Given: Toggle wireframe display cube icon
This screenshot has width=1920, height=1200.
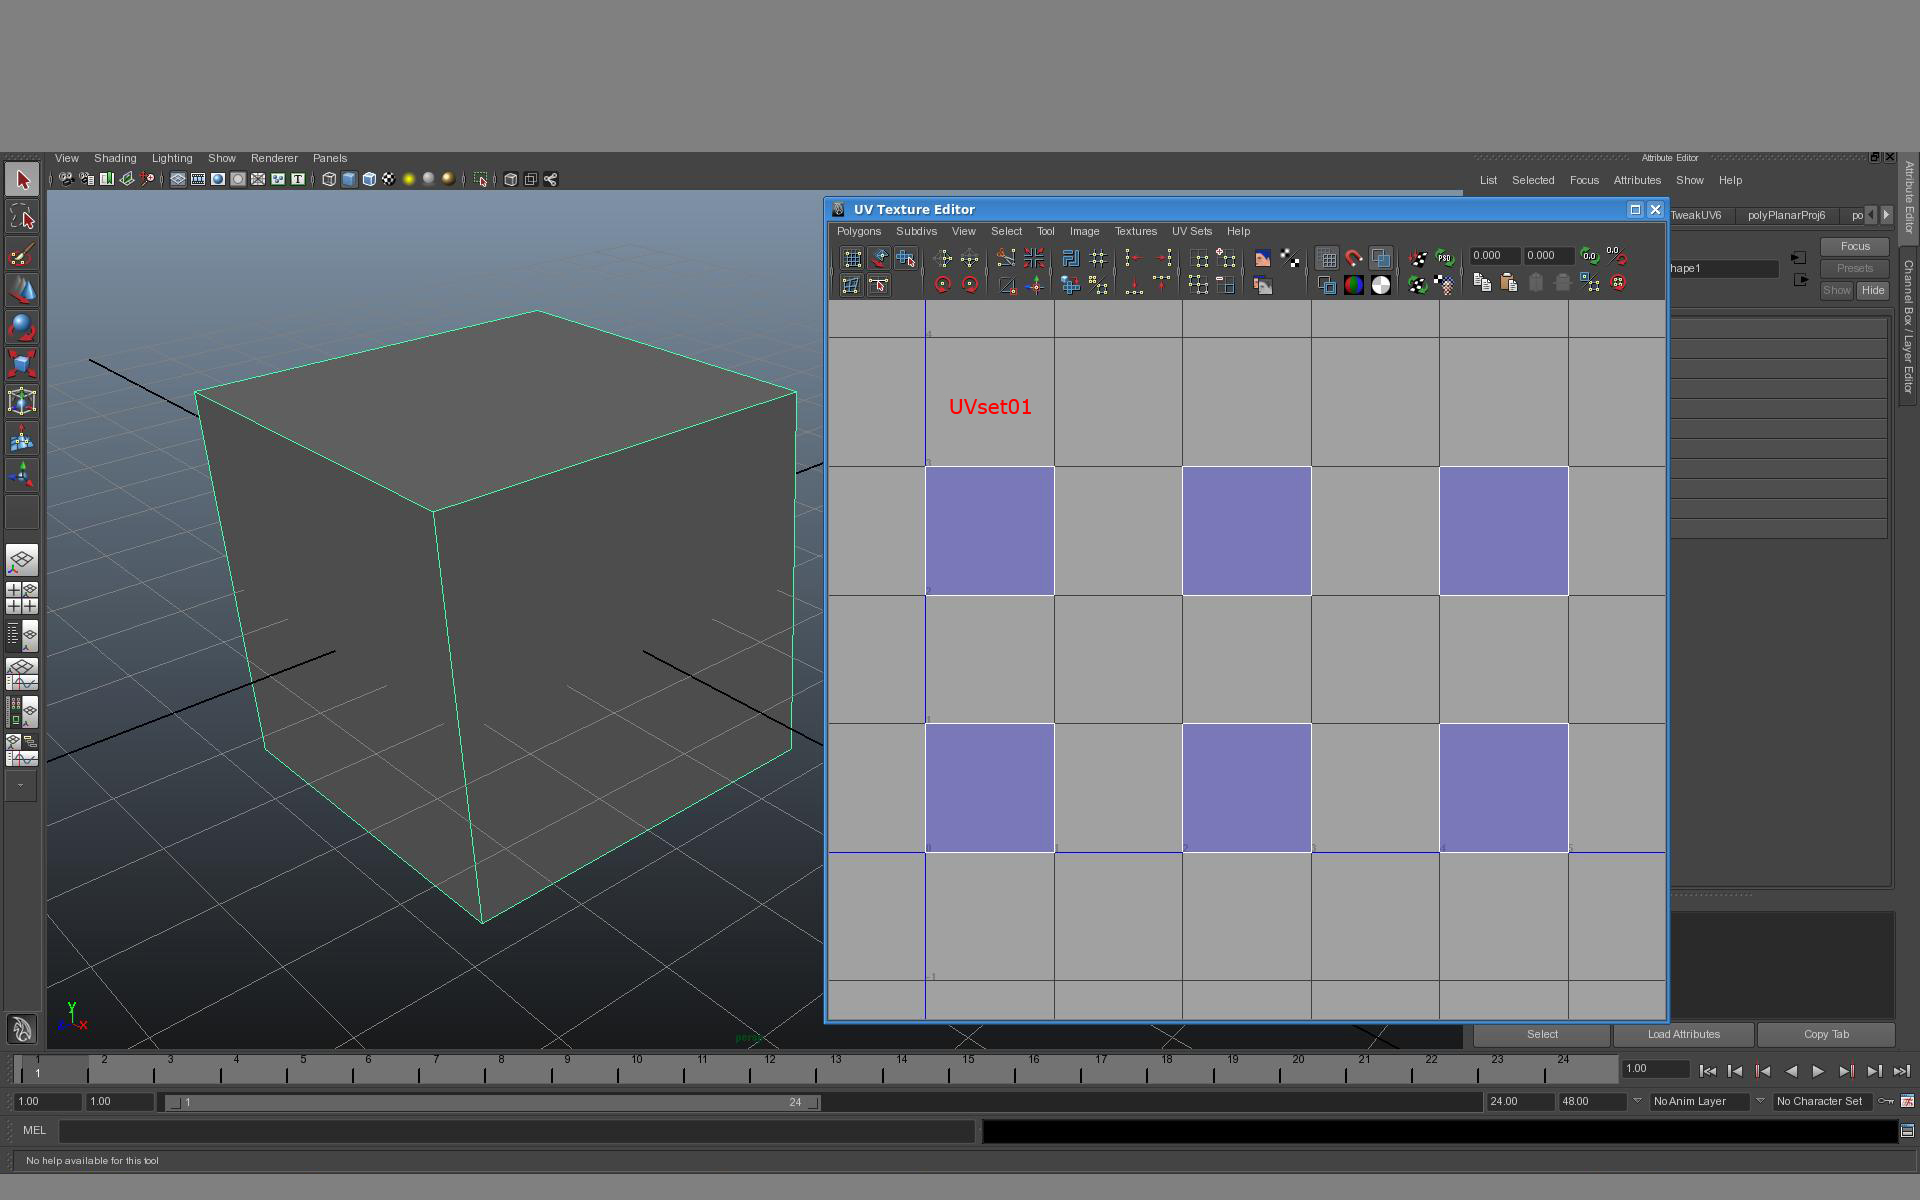Looking at the screenshot, I should (329, 179).
